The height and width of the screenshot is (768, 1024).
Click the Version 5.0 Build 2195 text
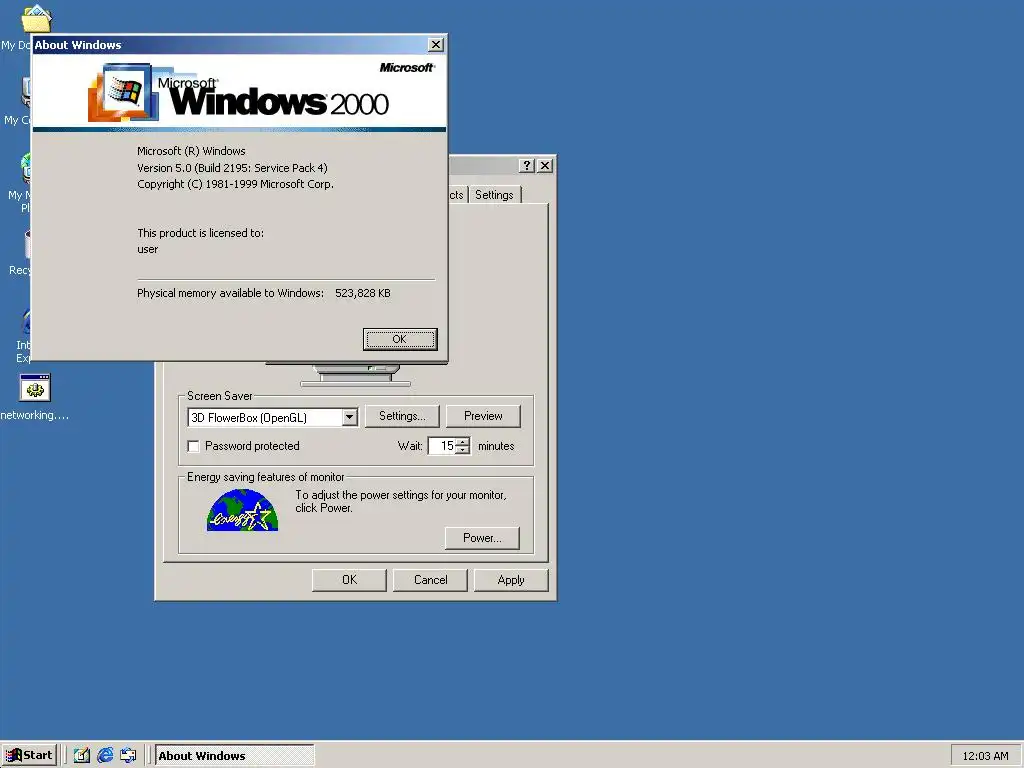[232, 168]
